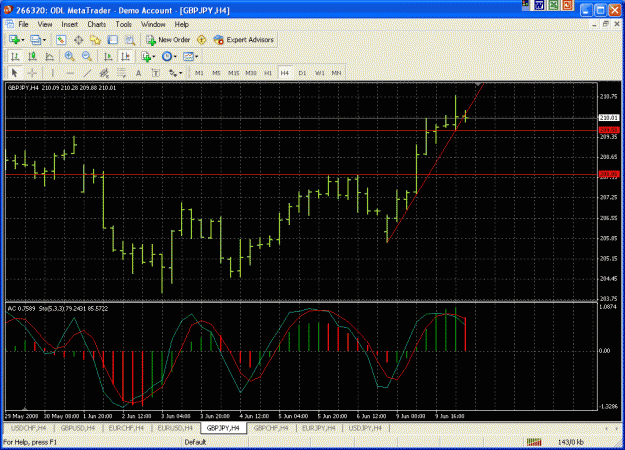Switch timeframe to M1
Viewport: 625px width, 450px height.
click(x=199, y=73)
